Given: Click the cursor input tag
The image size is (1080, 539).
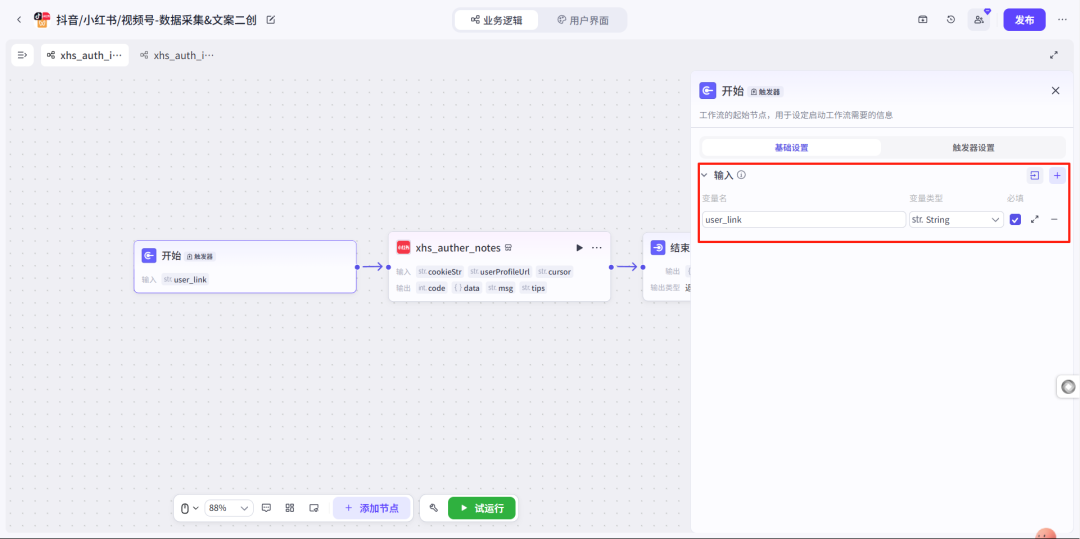Looking at the screenshot, I should (554, 272).
